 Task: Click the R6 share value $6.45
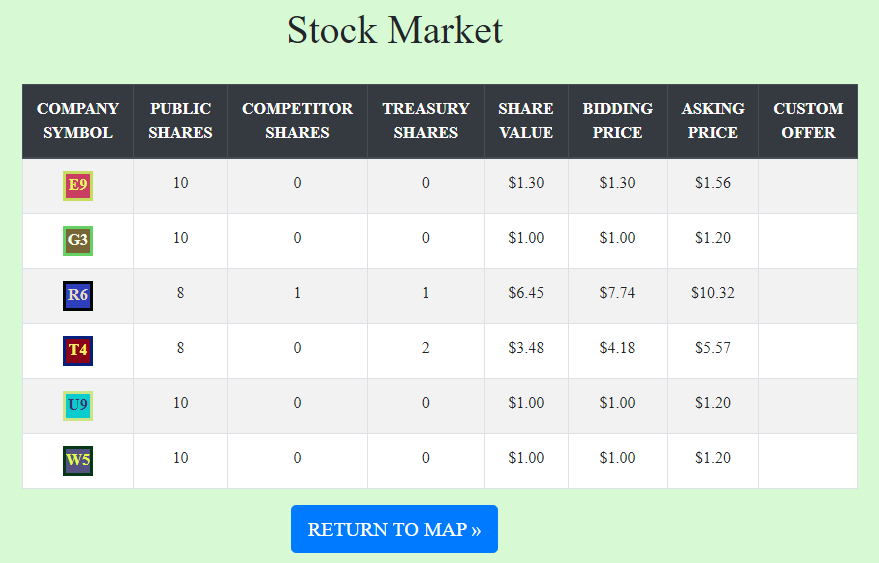pos(526,293)
